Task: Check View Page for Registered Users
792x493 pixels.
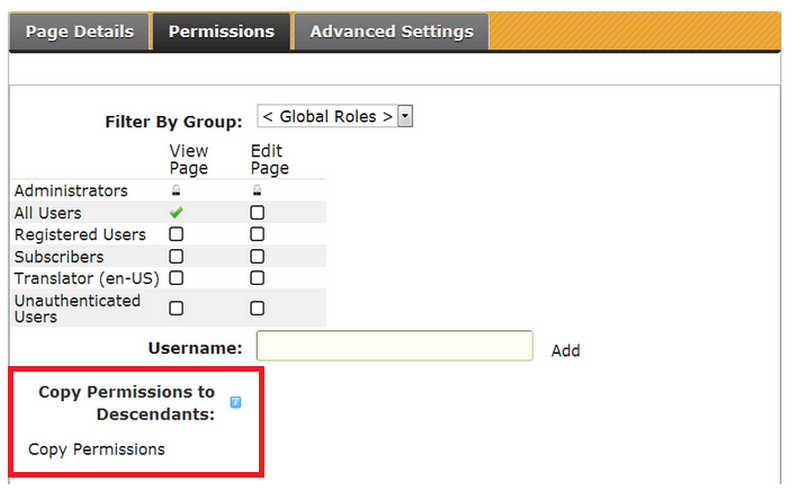Action: click(176, 235)
